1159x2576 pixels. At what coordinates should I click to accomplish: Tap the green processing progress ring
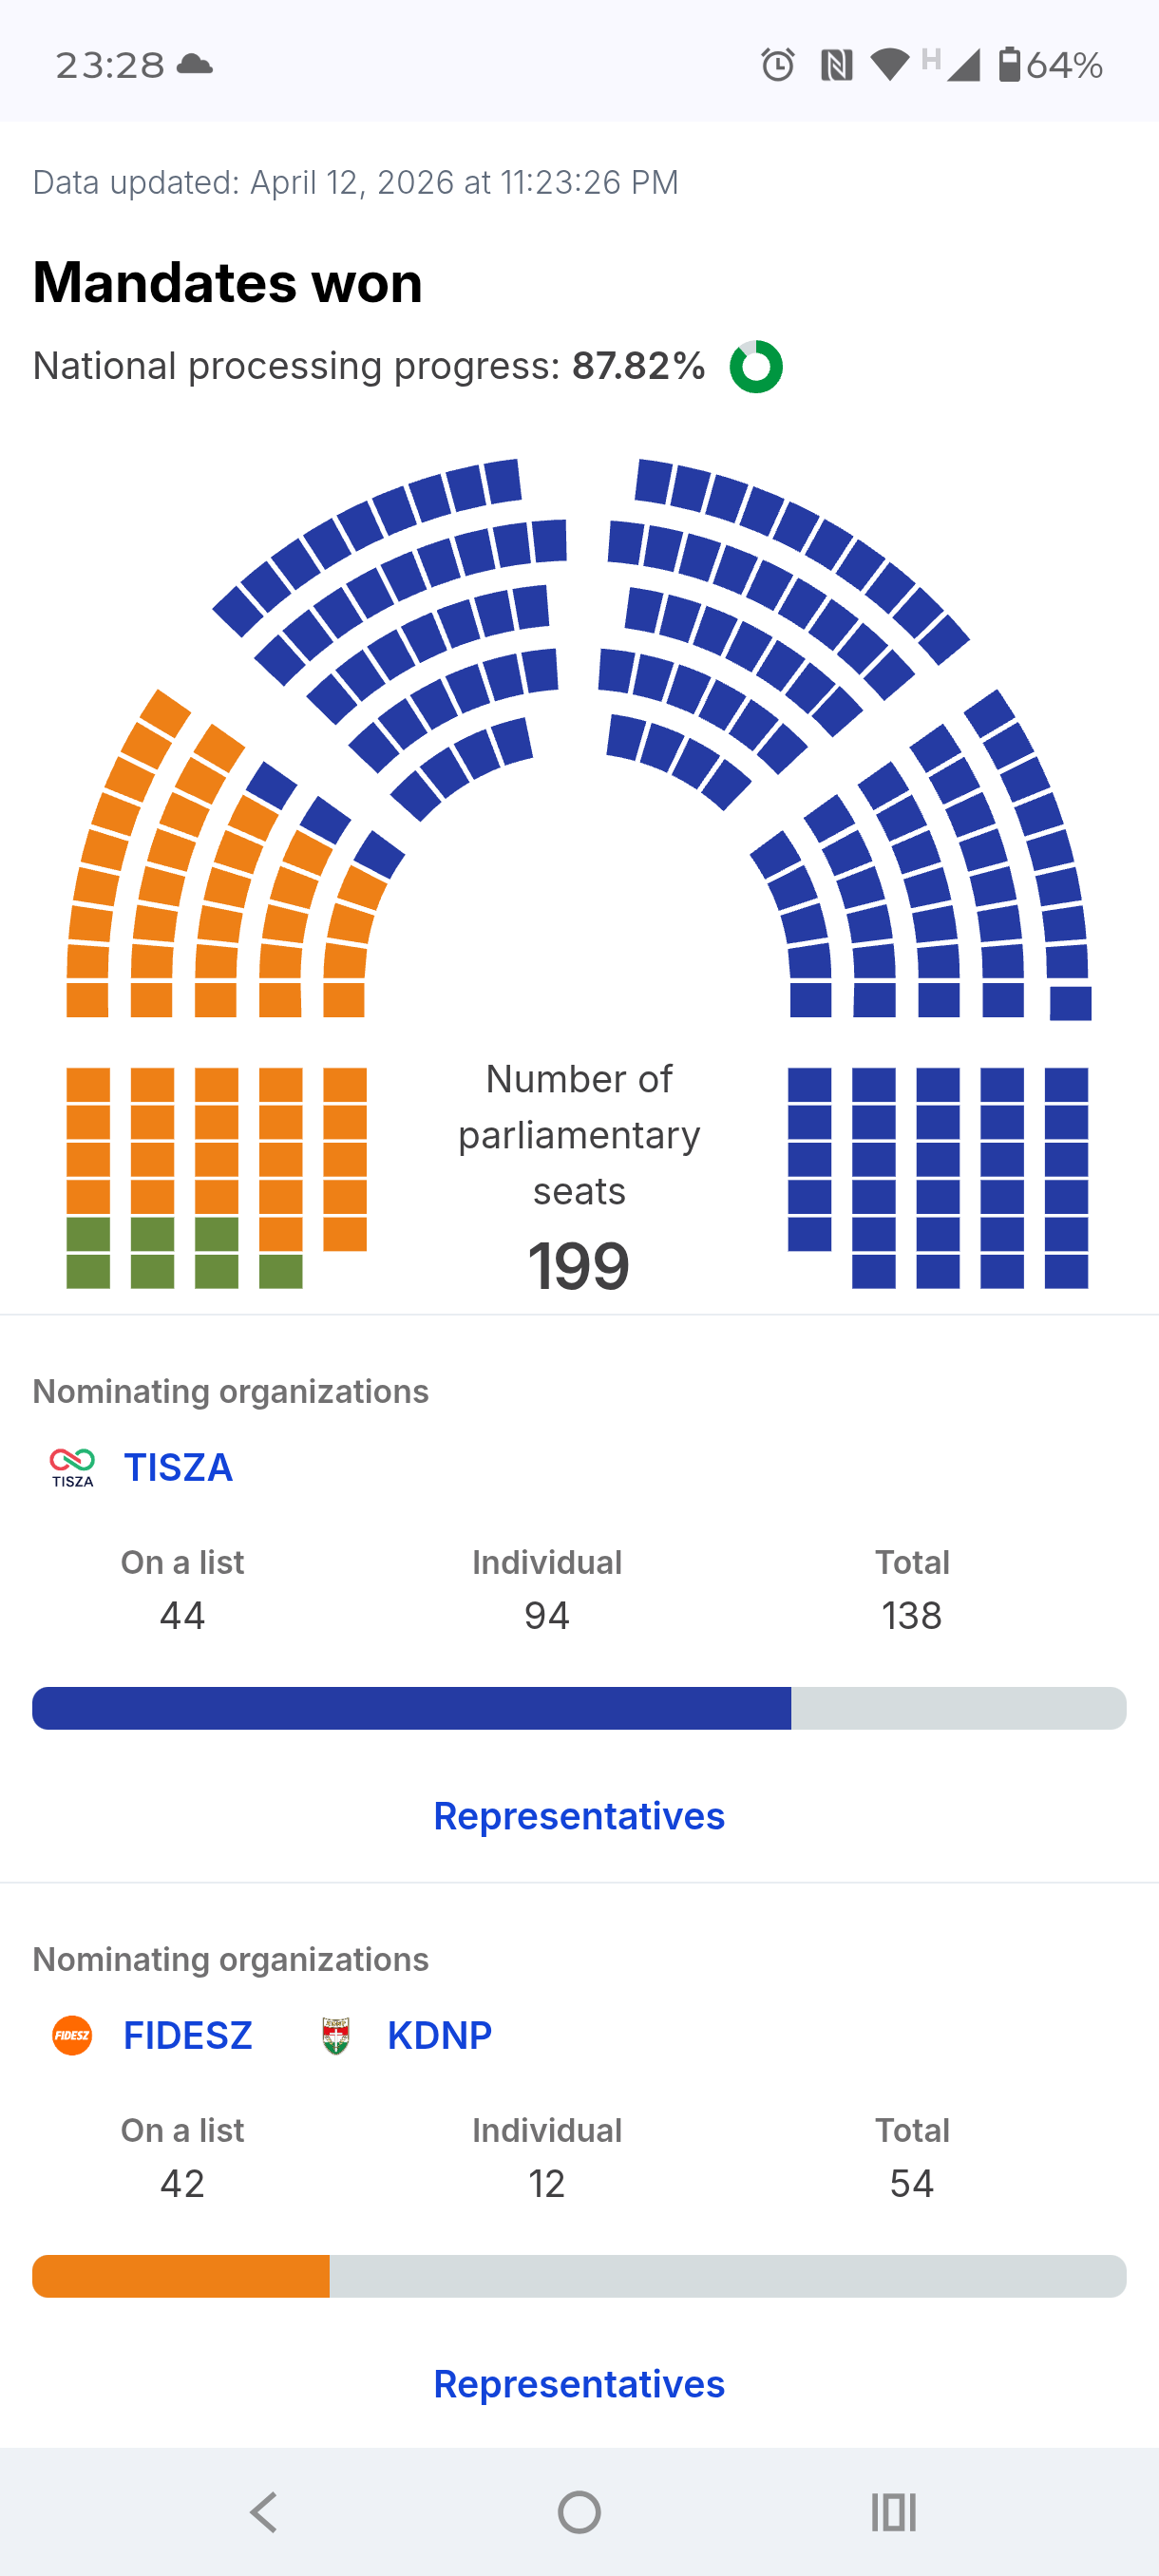point(756,367)
